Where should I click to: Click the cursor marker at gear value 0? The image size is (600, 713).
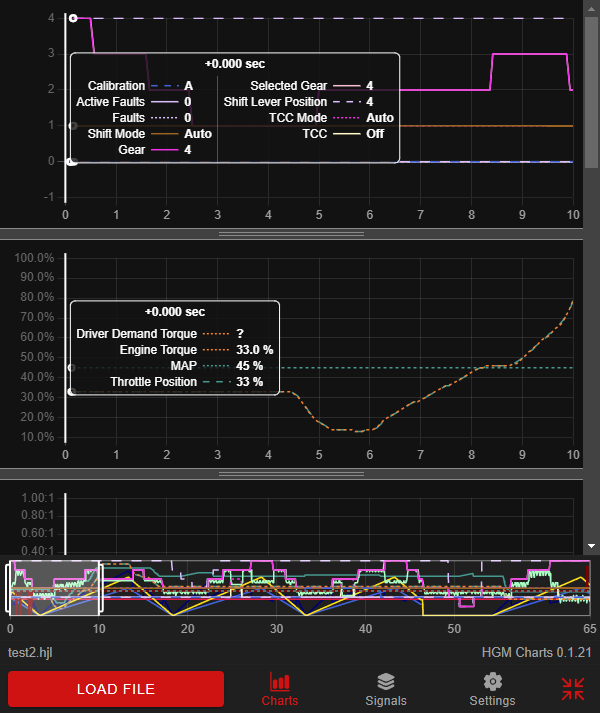(x=73, y=161)
